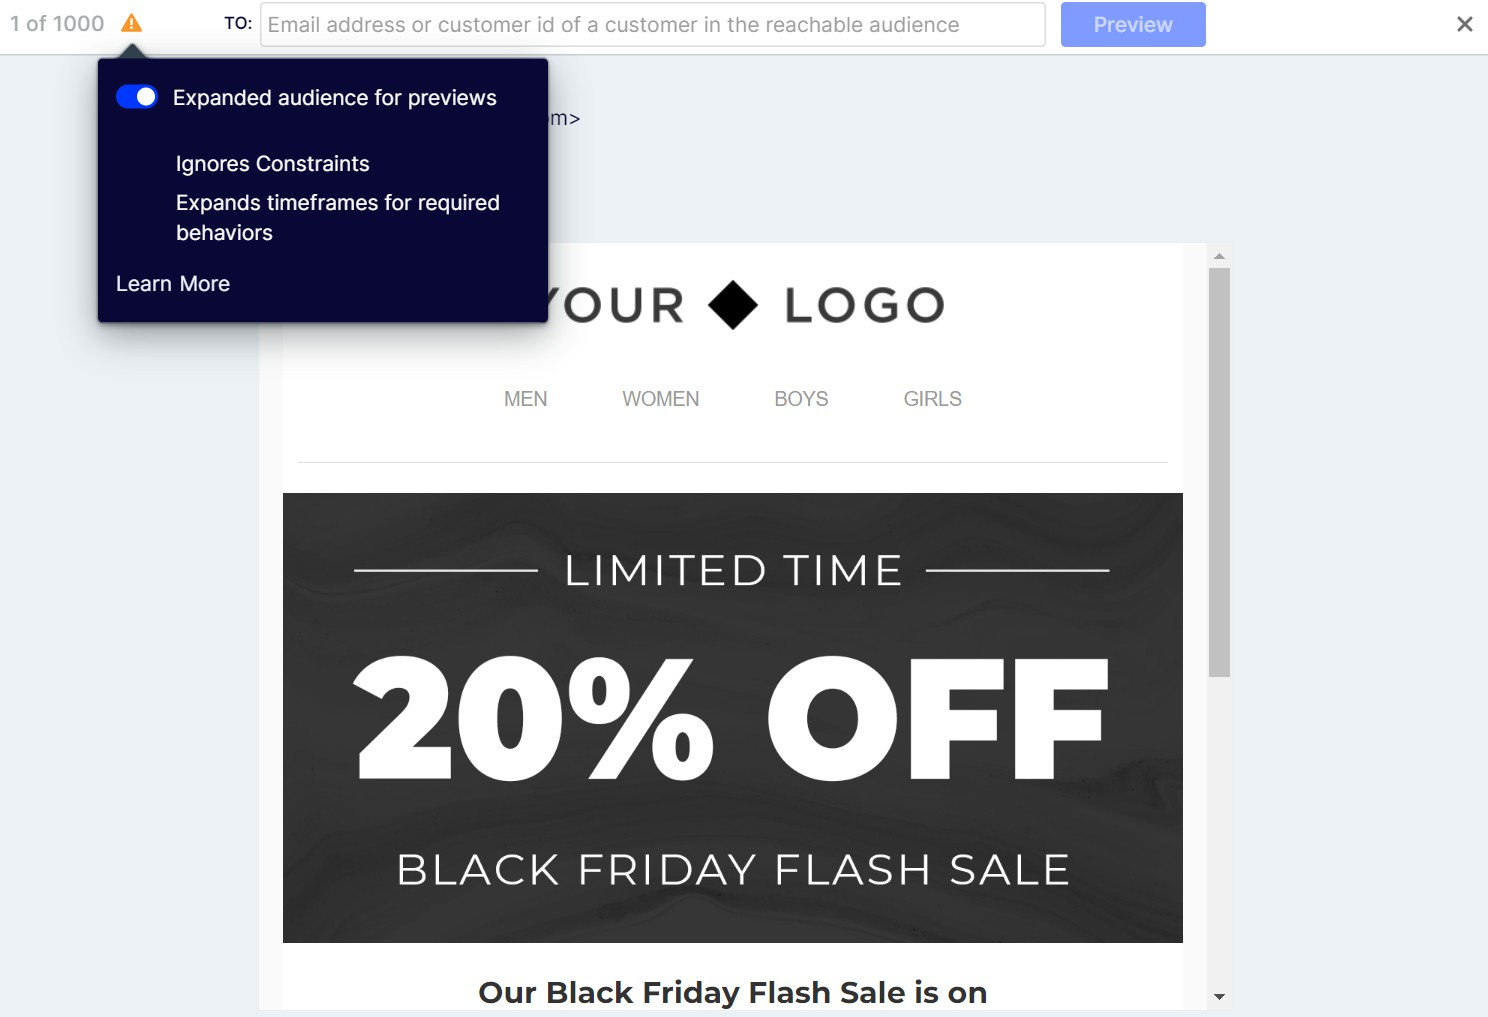Close the email preview panel
The image size is (1488, 1017).
pyautogui.click(x=1464, y=24)
